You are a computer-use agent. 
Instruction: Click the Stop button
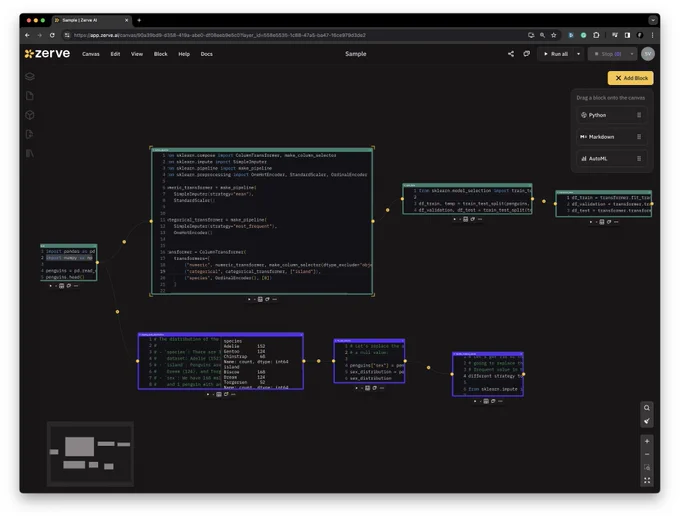(608, 54)
